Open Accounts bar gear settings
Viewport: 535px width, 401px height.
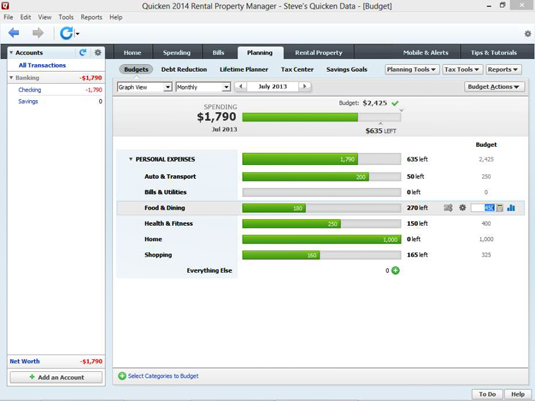coord(98,53)
